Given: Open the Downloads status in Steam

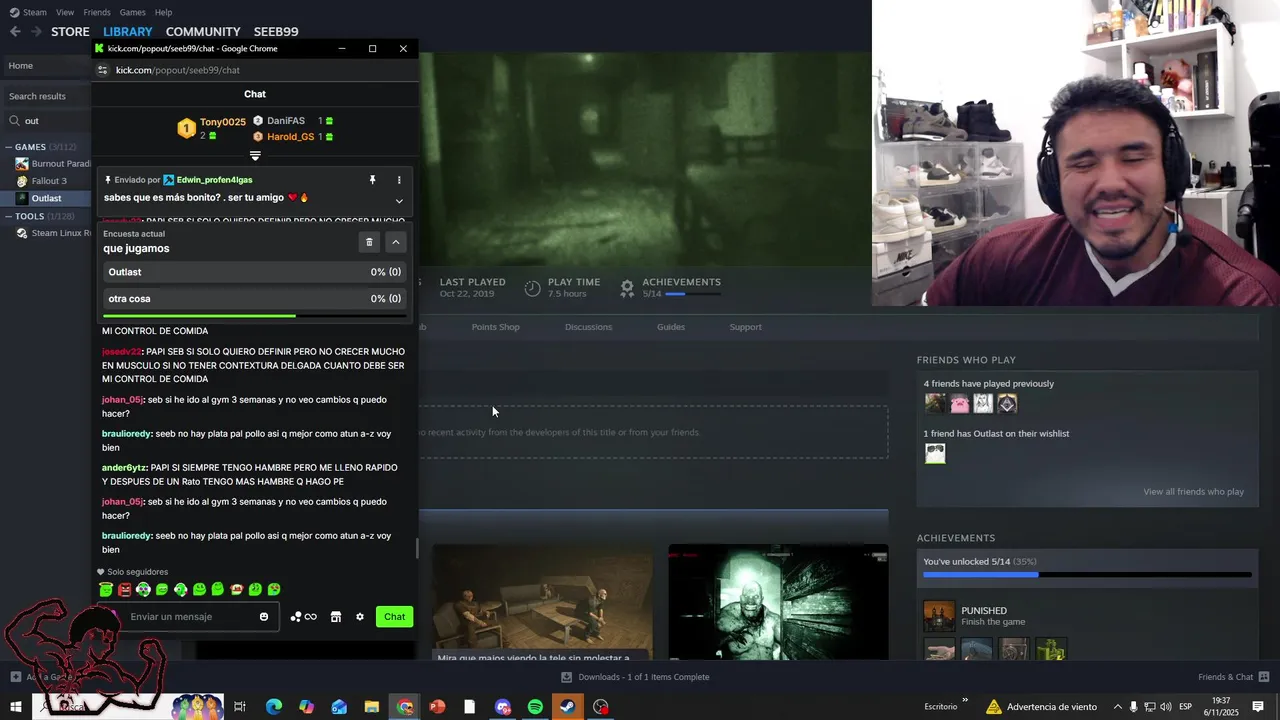Looking at the screenshot, I should point(635,677).
